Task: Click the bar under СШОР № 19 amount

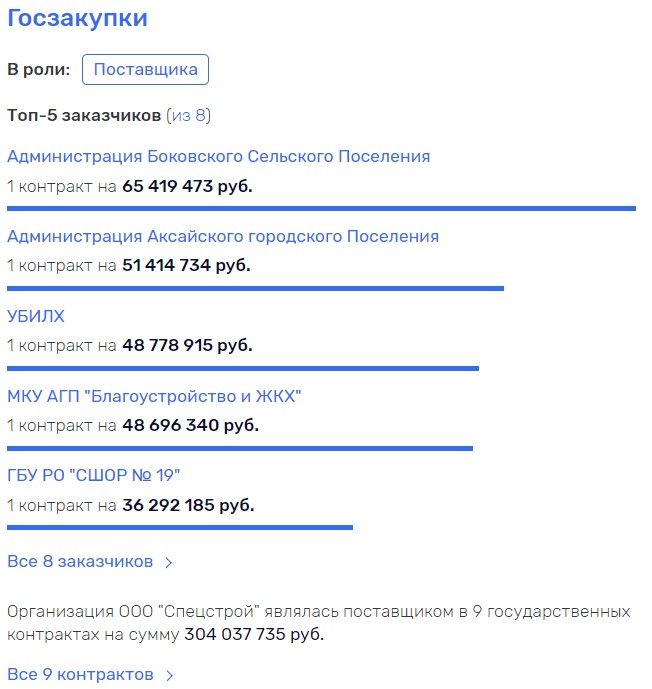Action: 180,527
